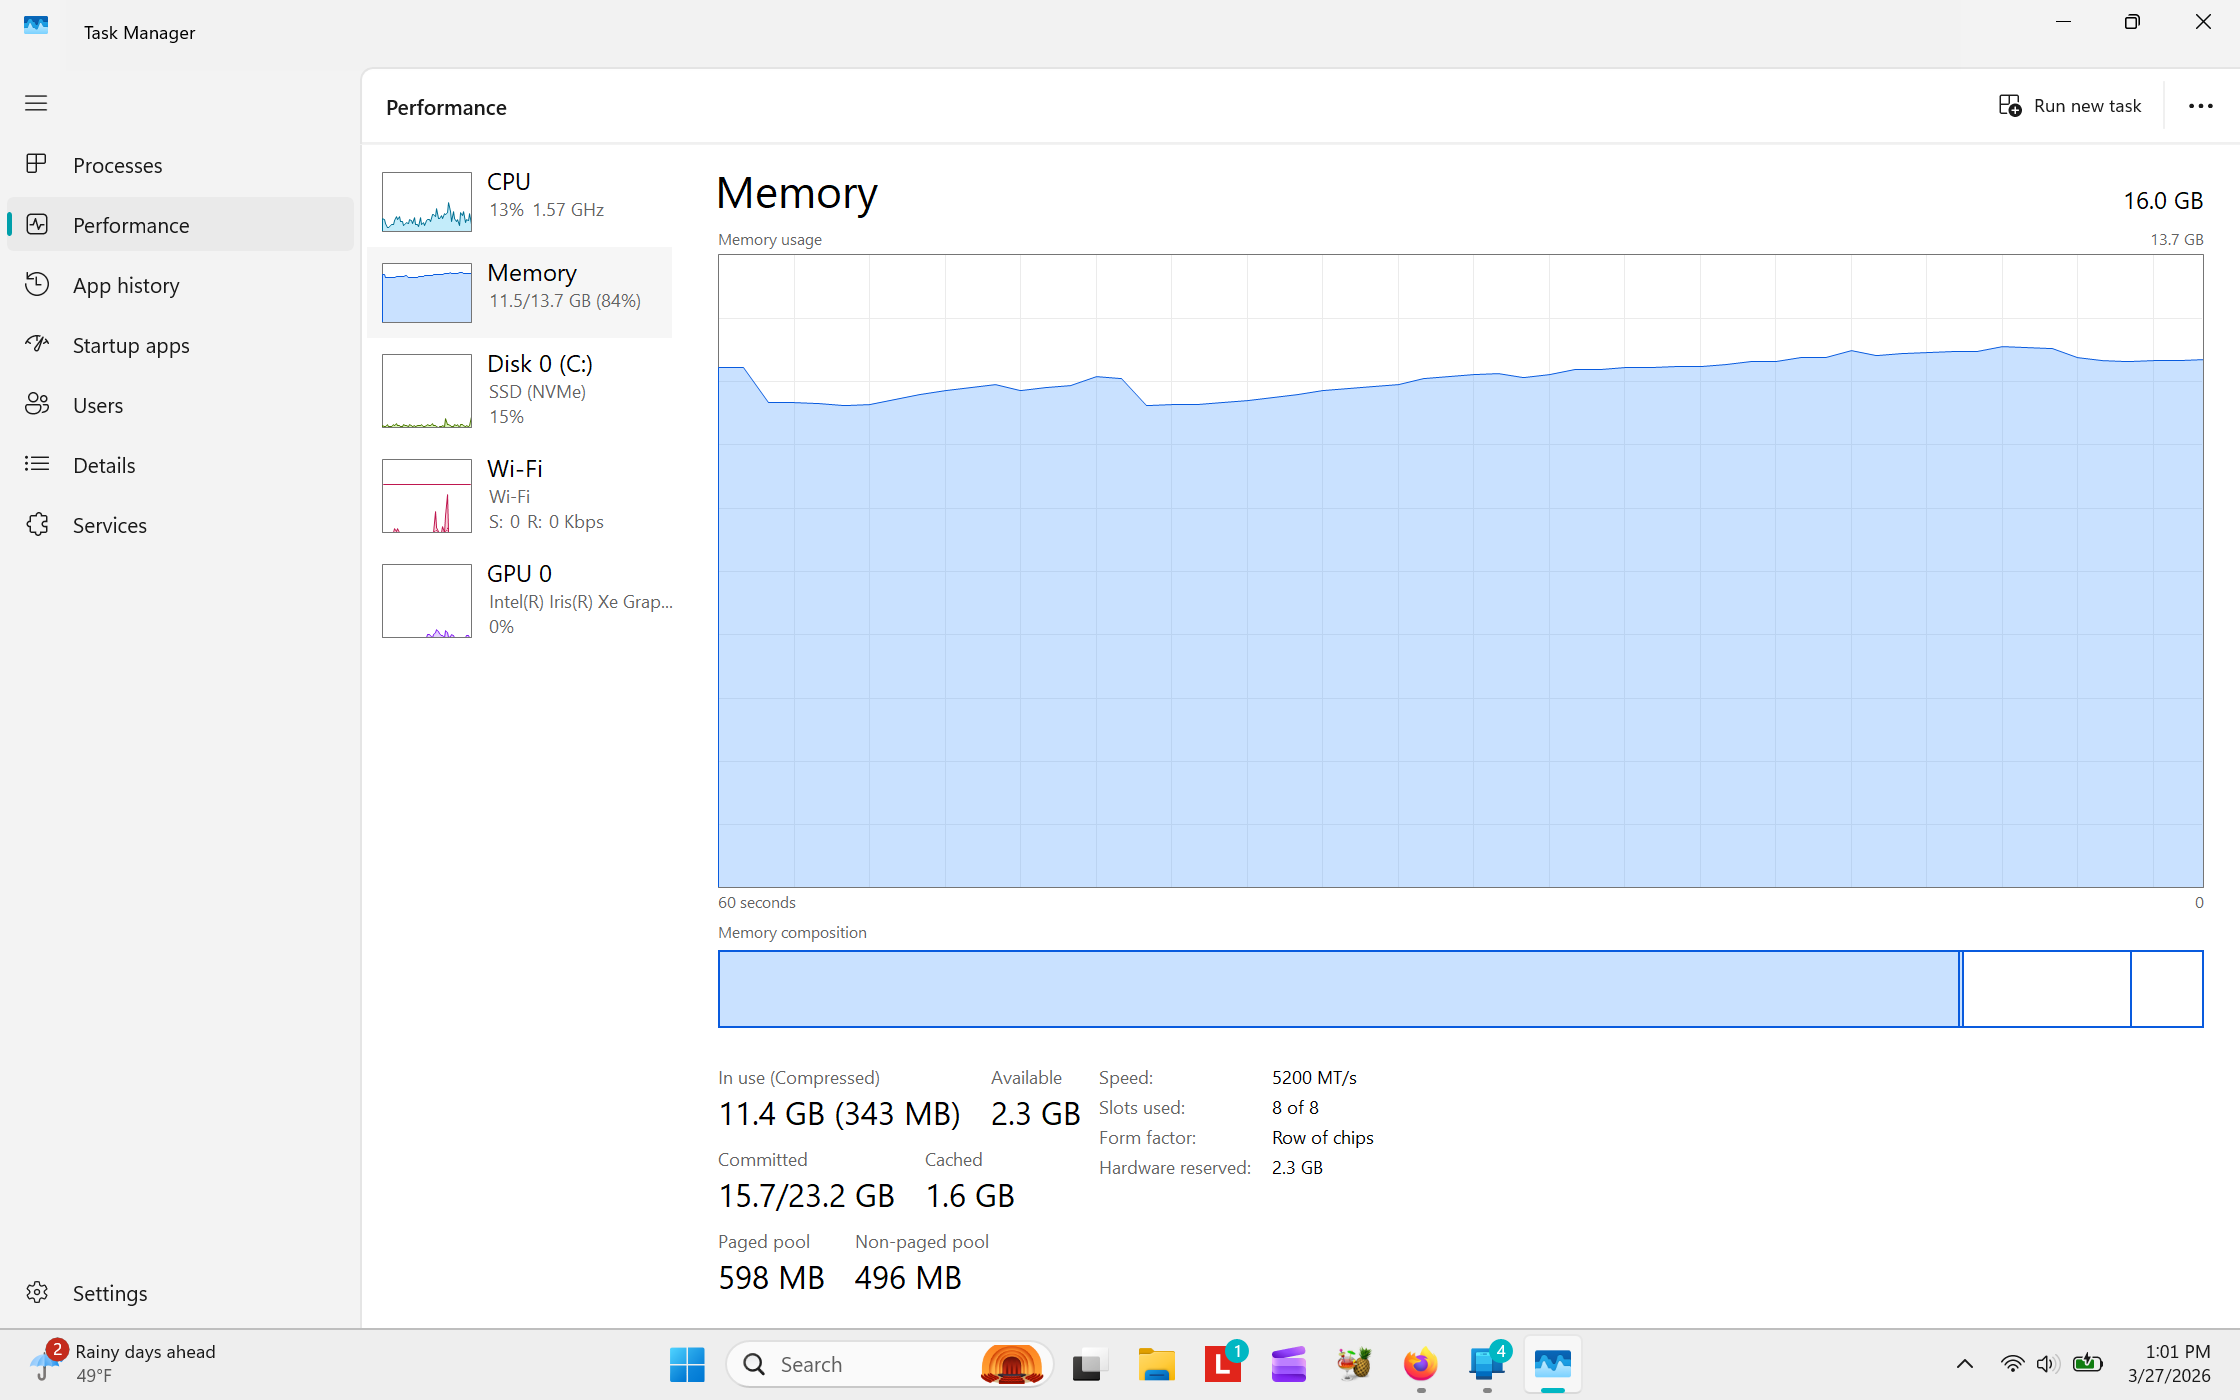Open App history in sidebar

[x=126, y=285]
